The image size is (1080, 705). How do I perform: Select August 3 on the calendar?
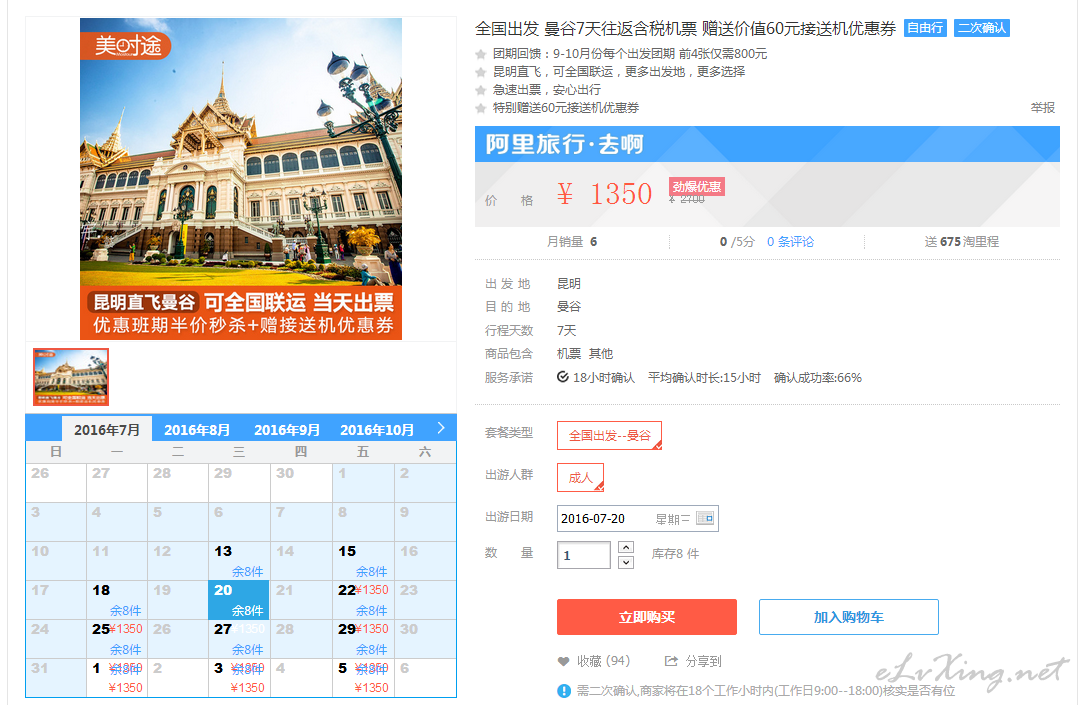click(239, 677)
